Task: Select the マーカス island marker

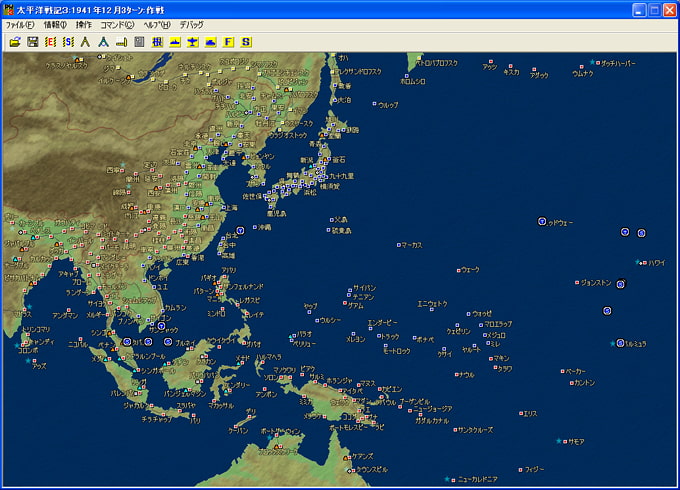Action: [x=399, y=244]
